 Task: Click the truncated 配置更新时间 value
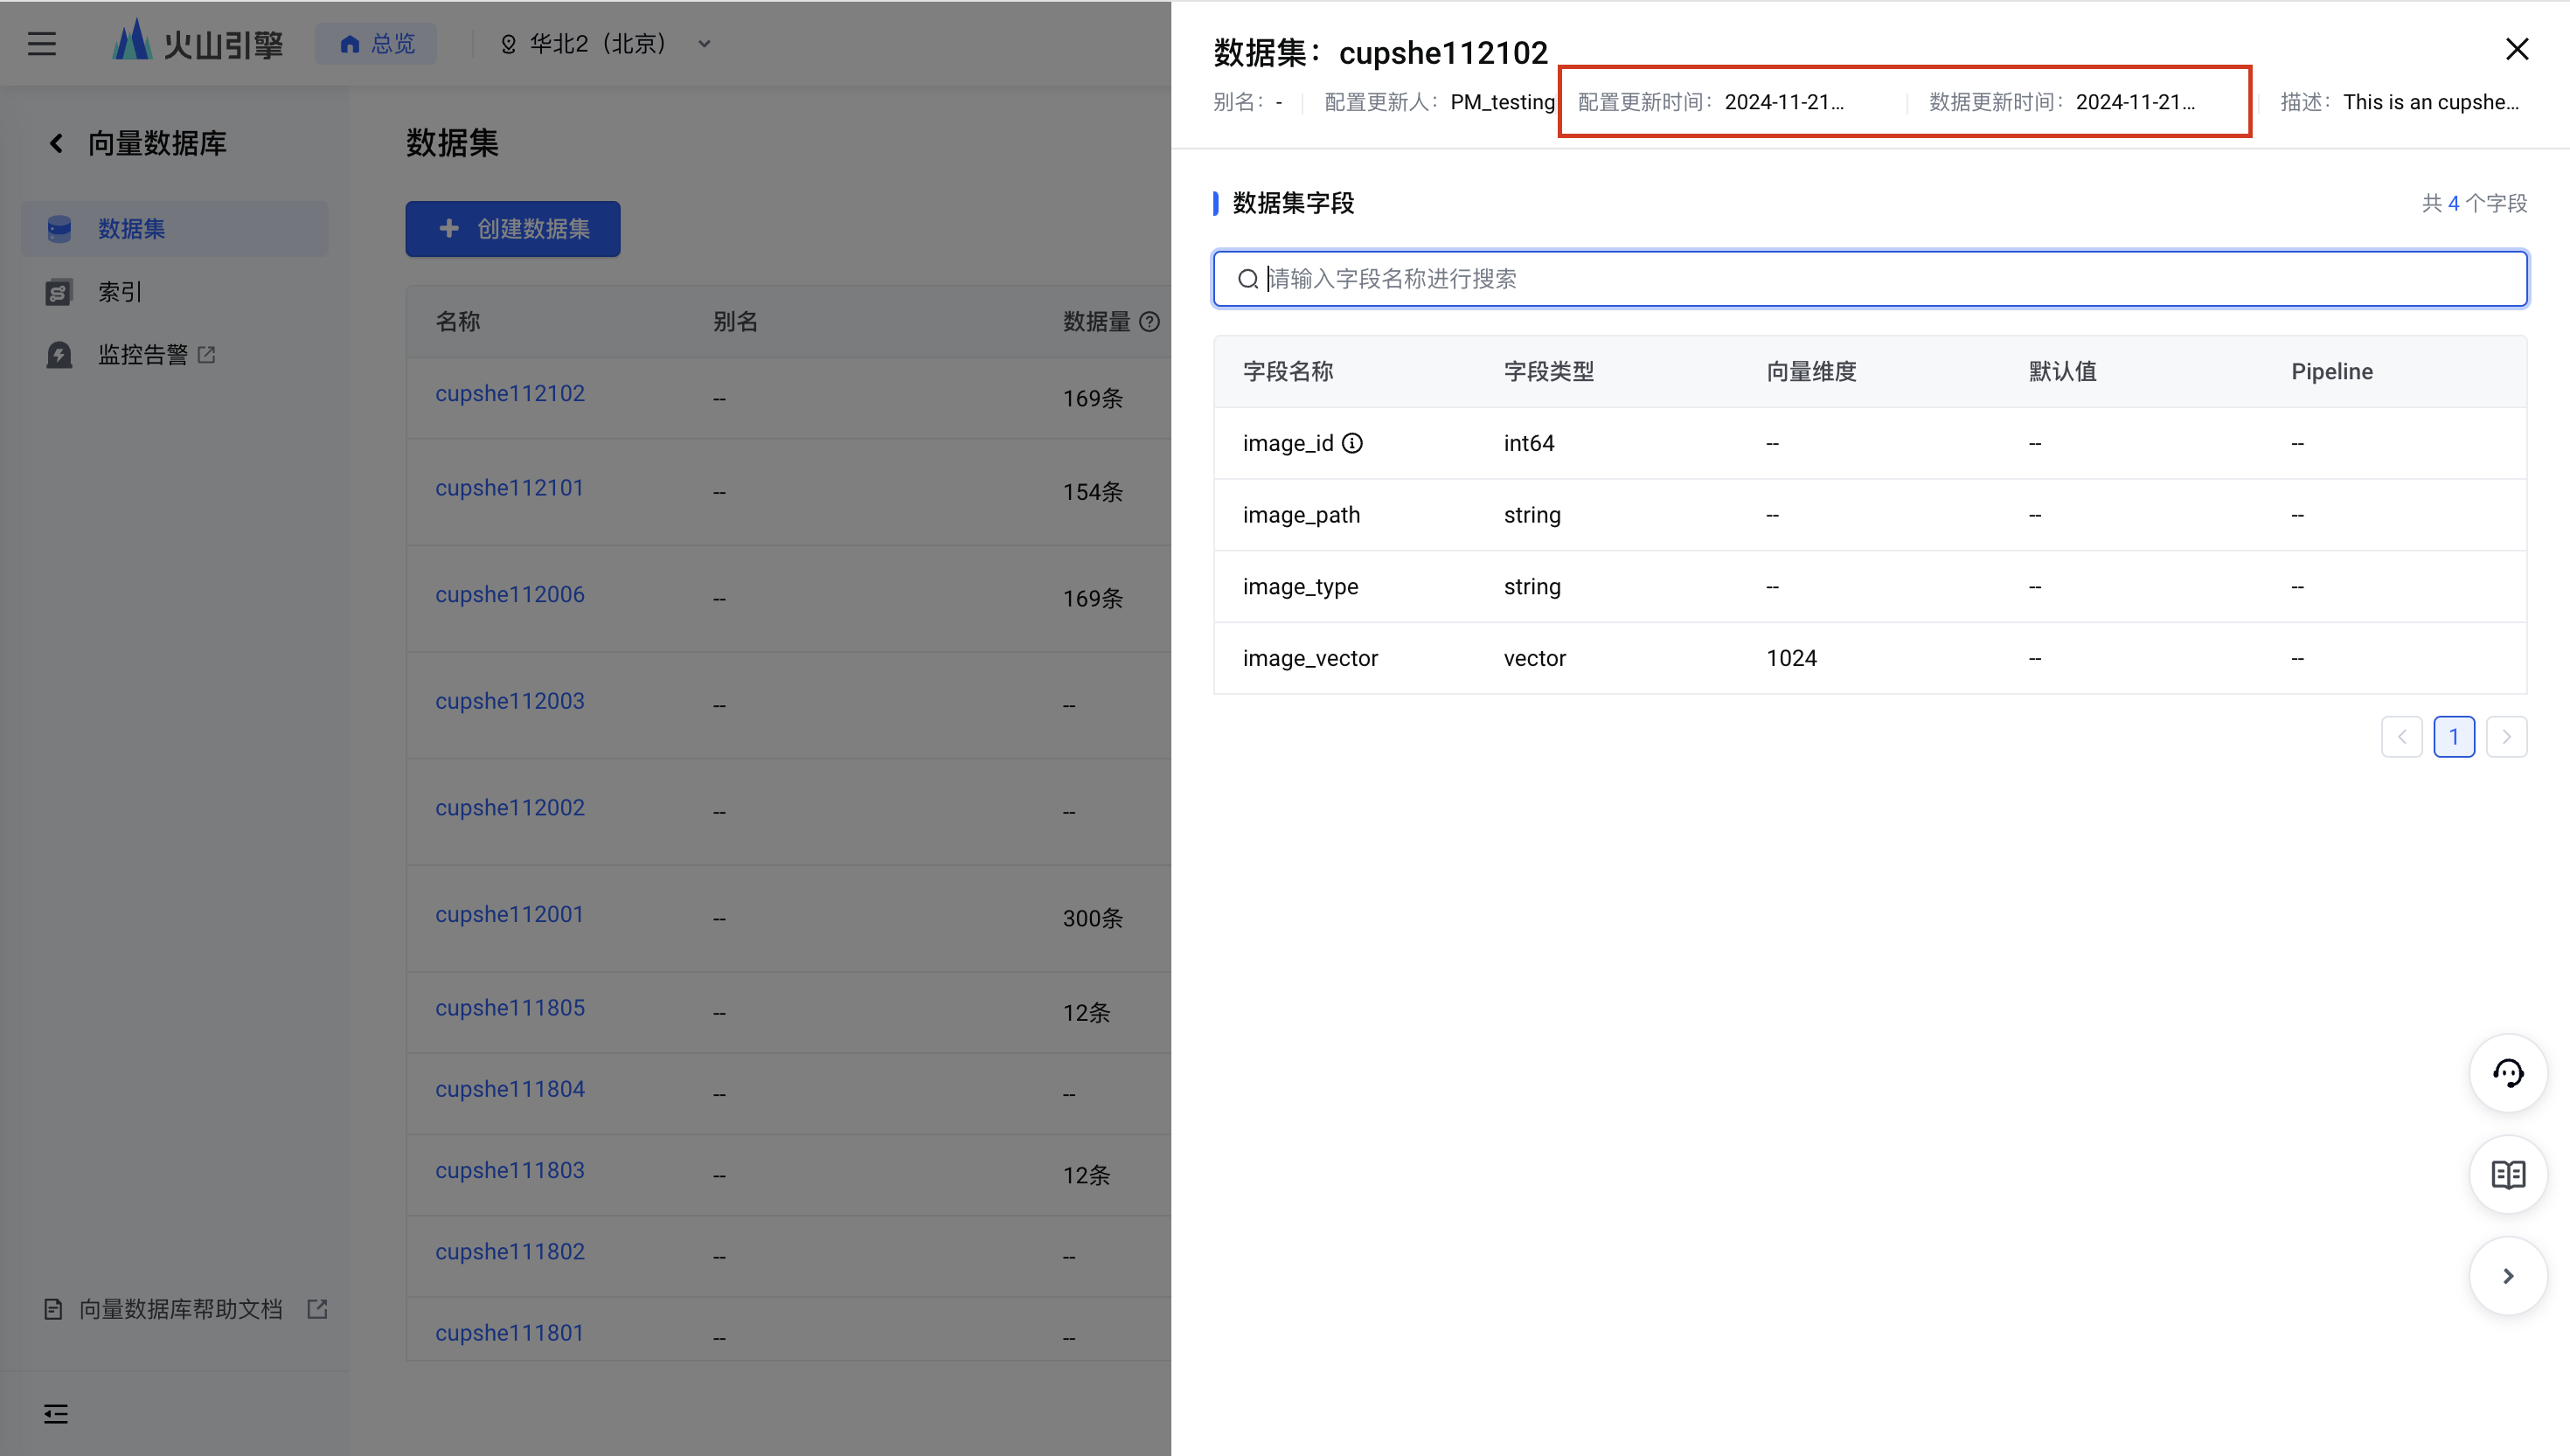(1784, 101)
